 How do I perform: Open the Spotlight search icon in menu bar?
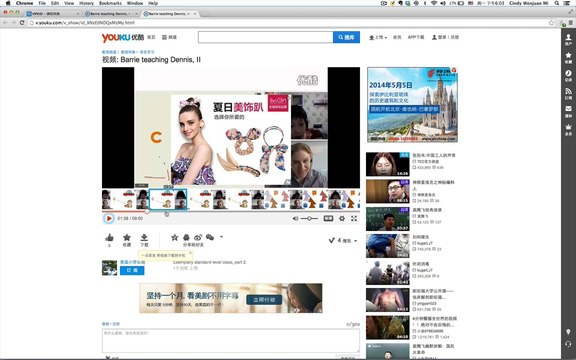pos(557,3)
